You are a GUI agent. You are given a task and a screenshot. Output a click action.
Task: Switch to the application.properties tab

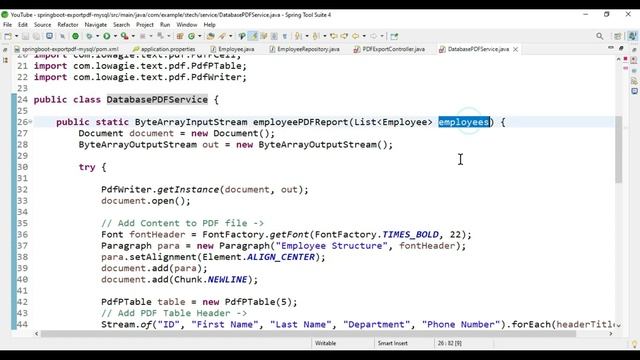click(x=164, y=49)
